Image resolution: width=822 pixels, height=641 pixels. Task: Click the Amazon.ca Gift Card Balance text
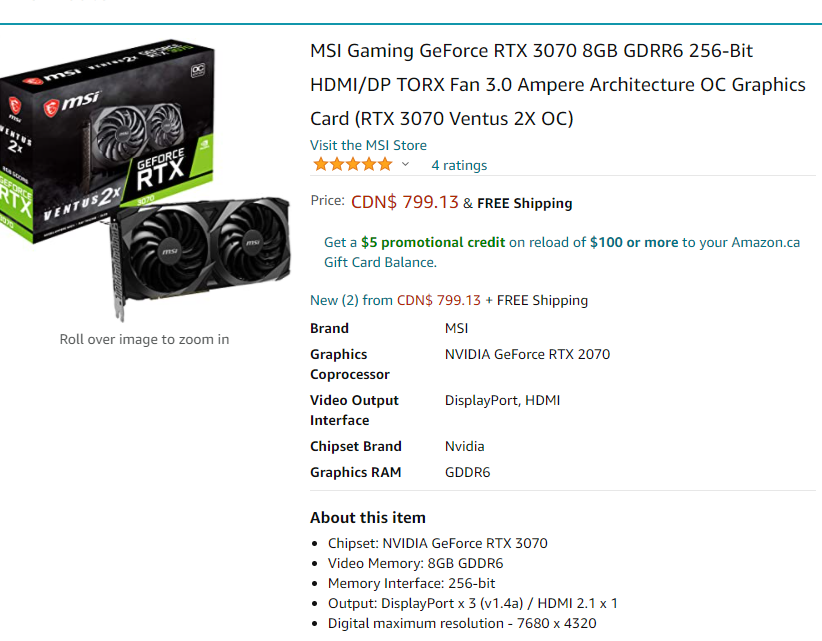click(562, 252)
